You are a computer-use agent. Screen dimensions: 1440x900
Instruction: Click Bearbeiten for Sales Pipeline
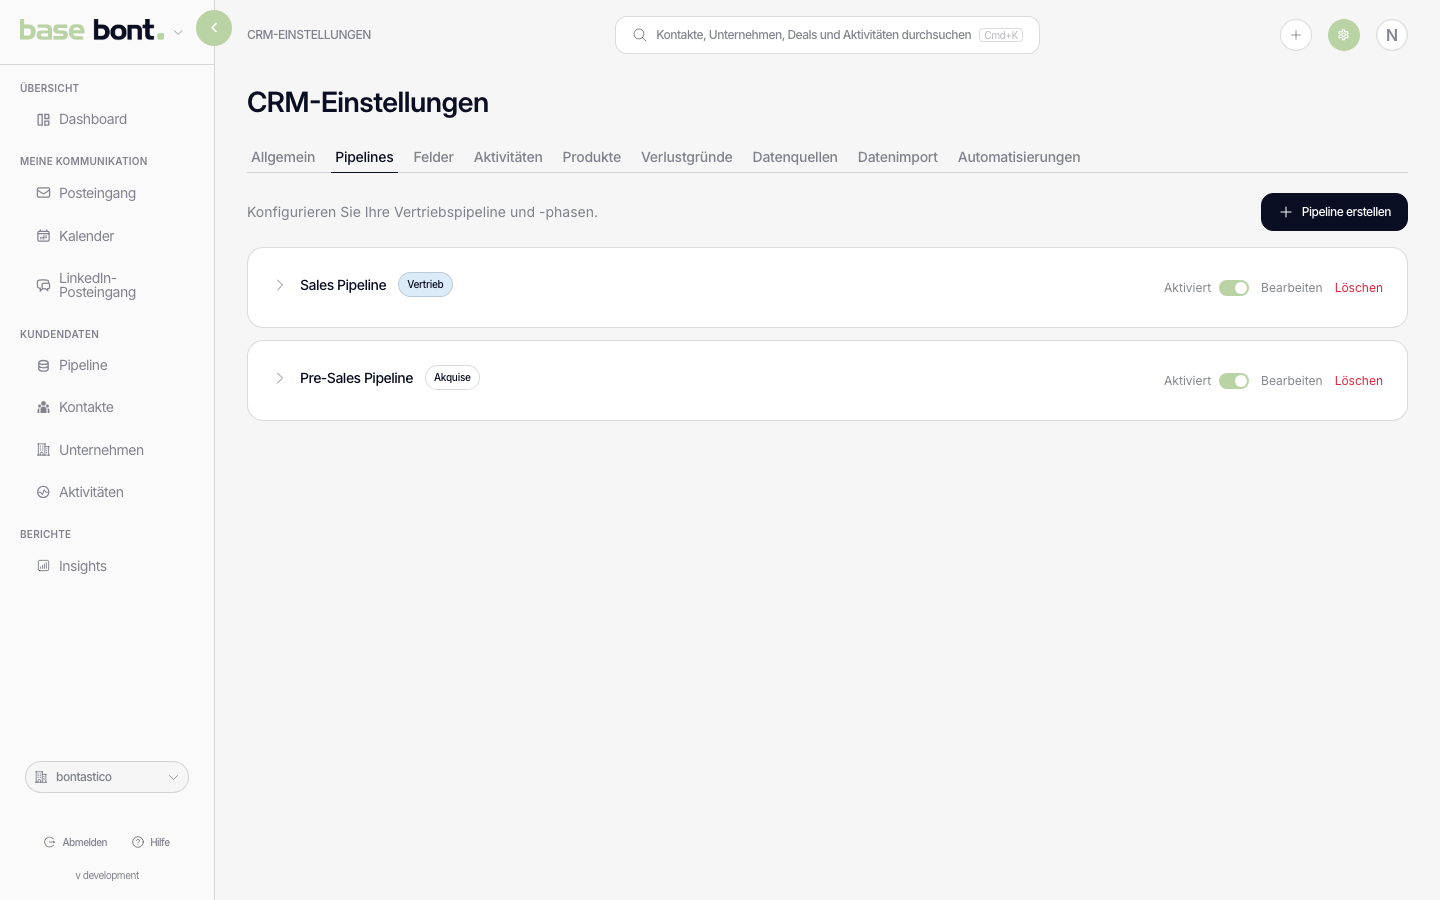click(x=1292, y=288)
